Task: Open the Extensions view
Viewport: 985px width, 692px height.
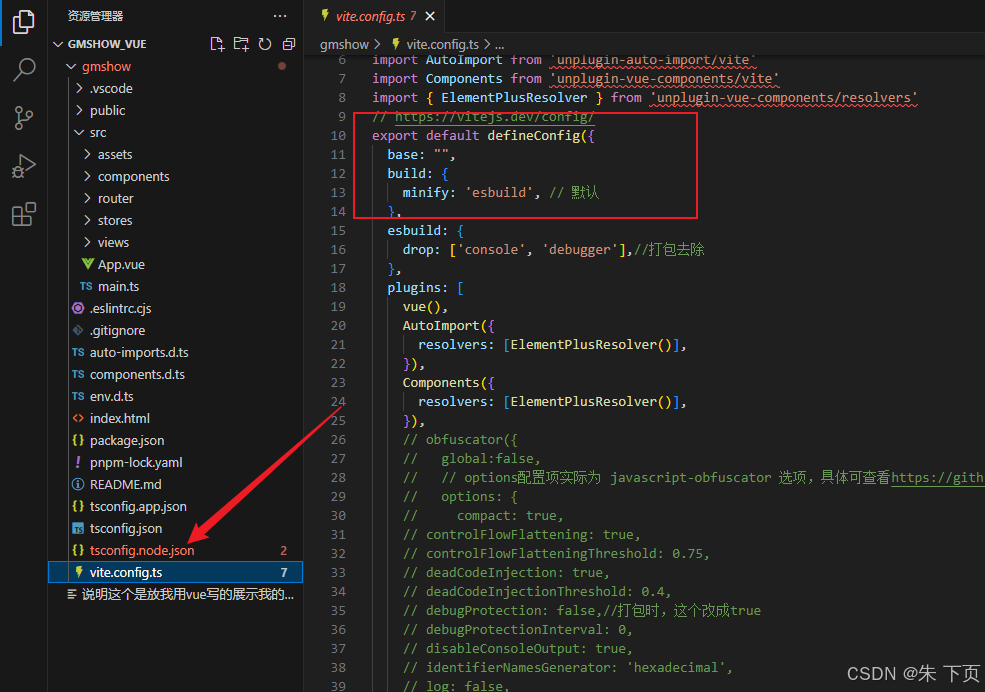Action: click(x=23, y=213)
